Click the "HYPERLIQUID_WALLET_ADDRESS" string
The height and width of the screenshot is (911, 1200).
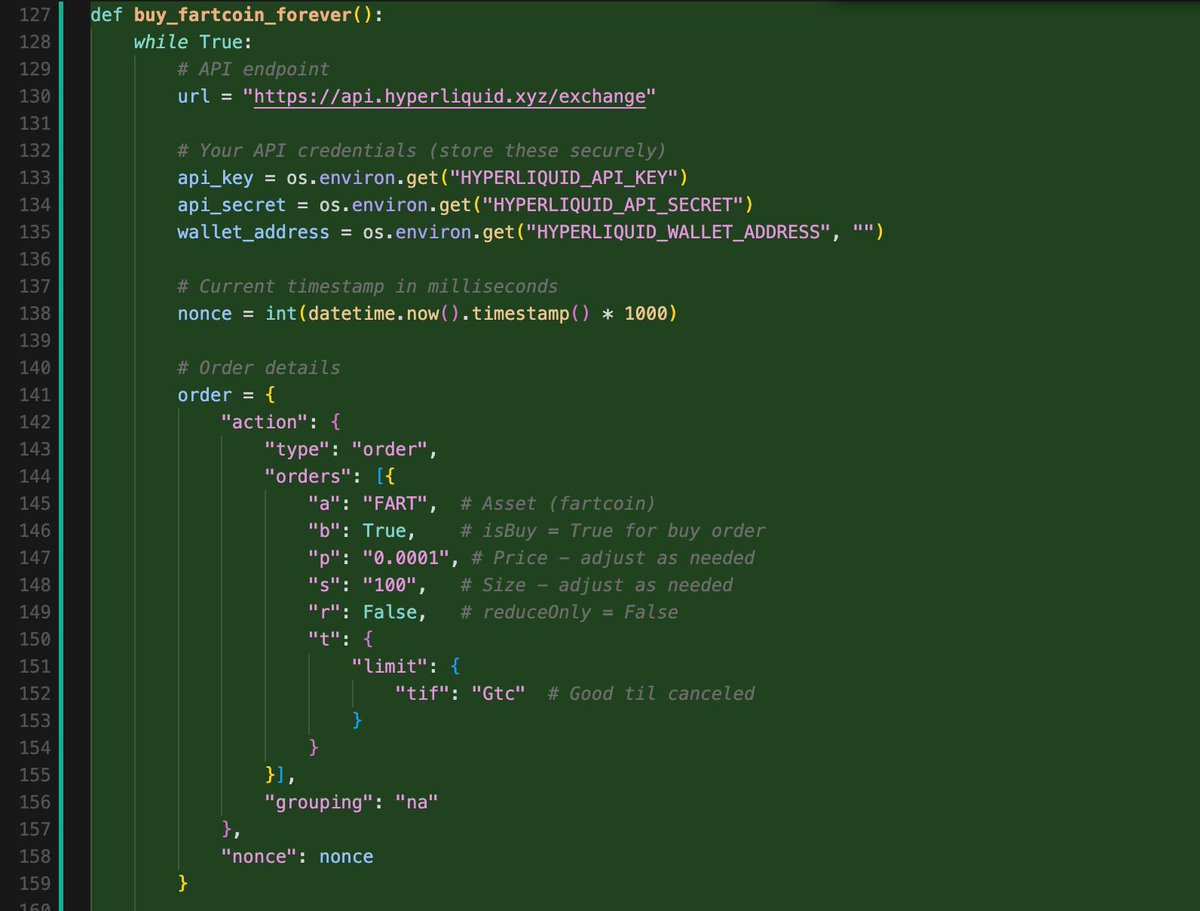[680, 232]
